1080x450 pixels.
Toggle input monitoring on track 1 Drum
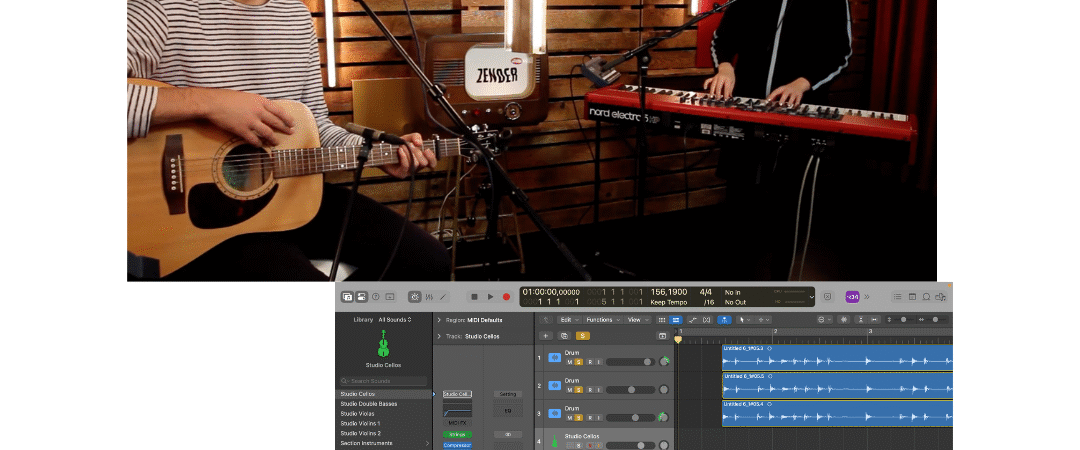click(x=599, y=362)
